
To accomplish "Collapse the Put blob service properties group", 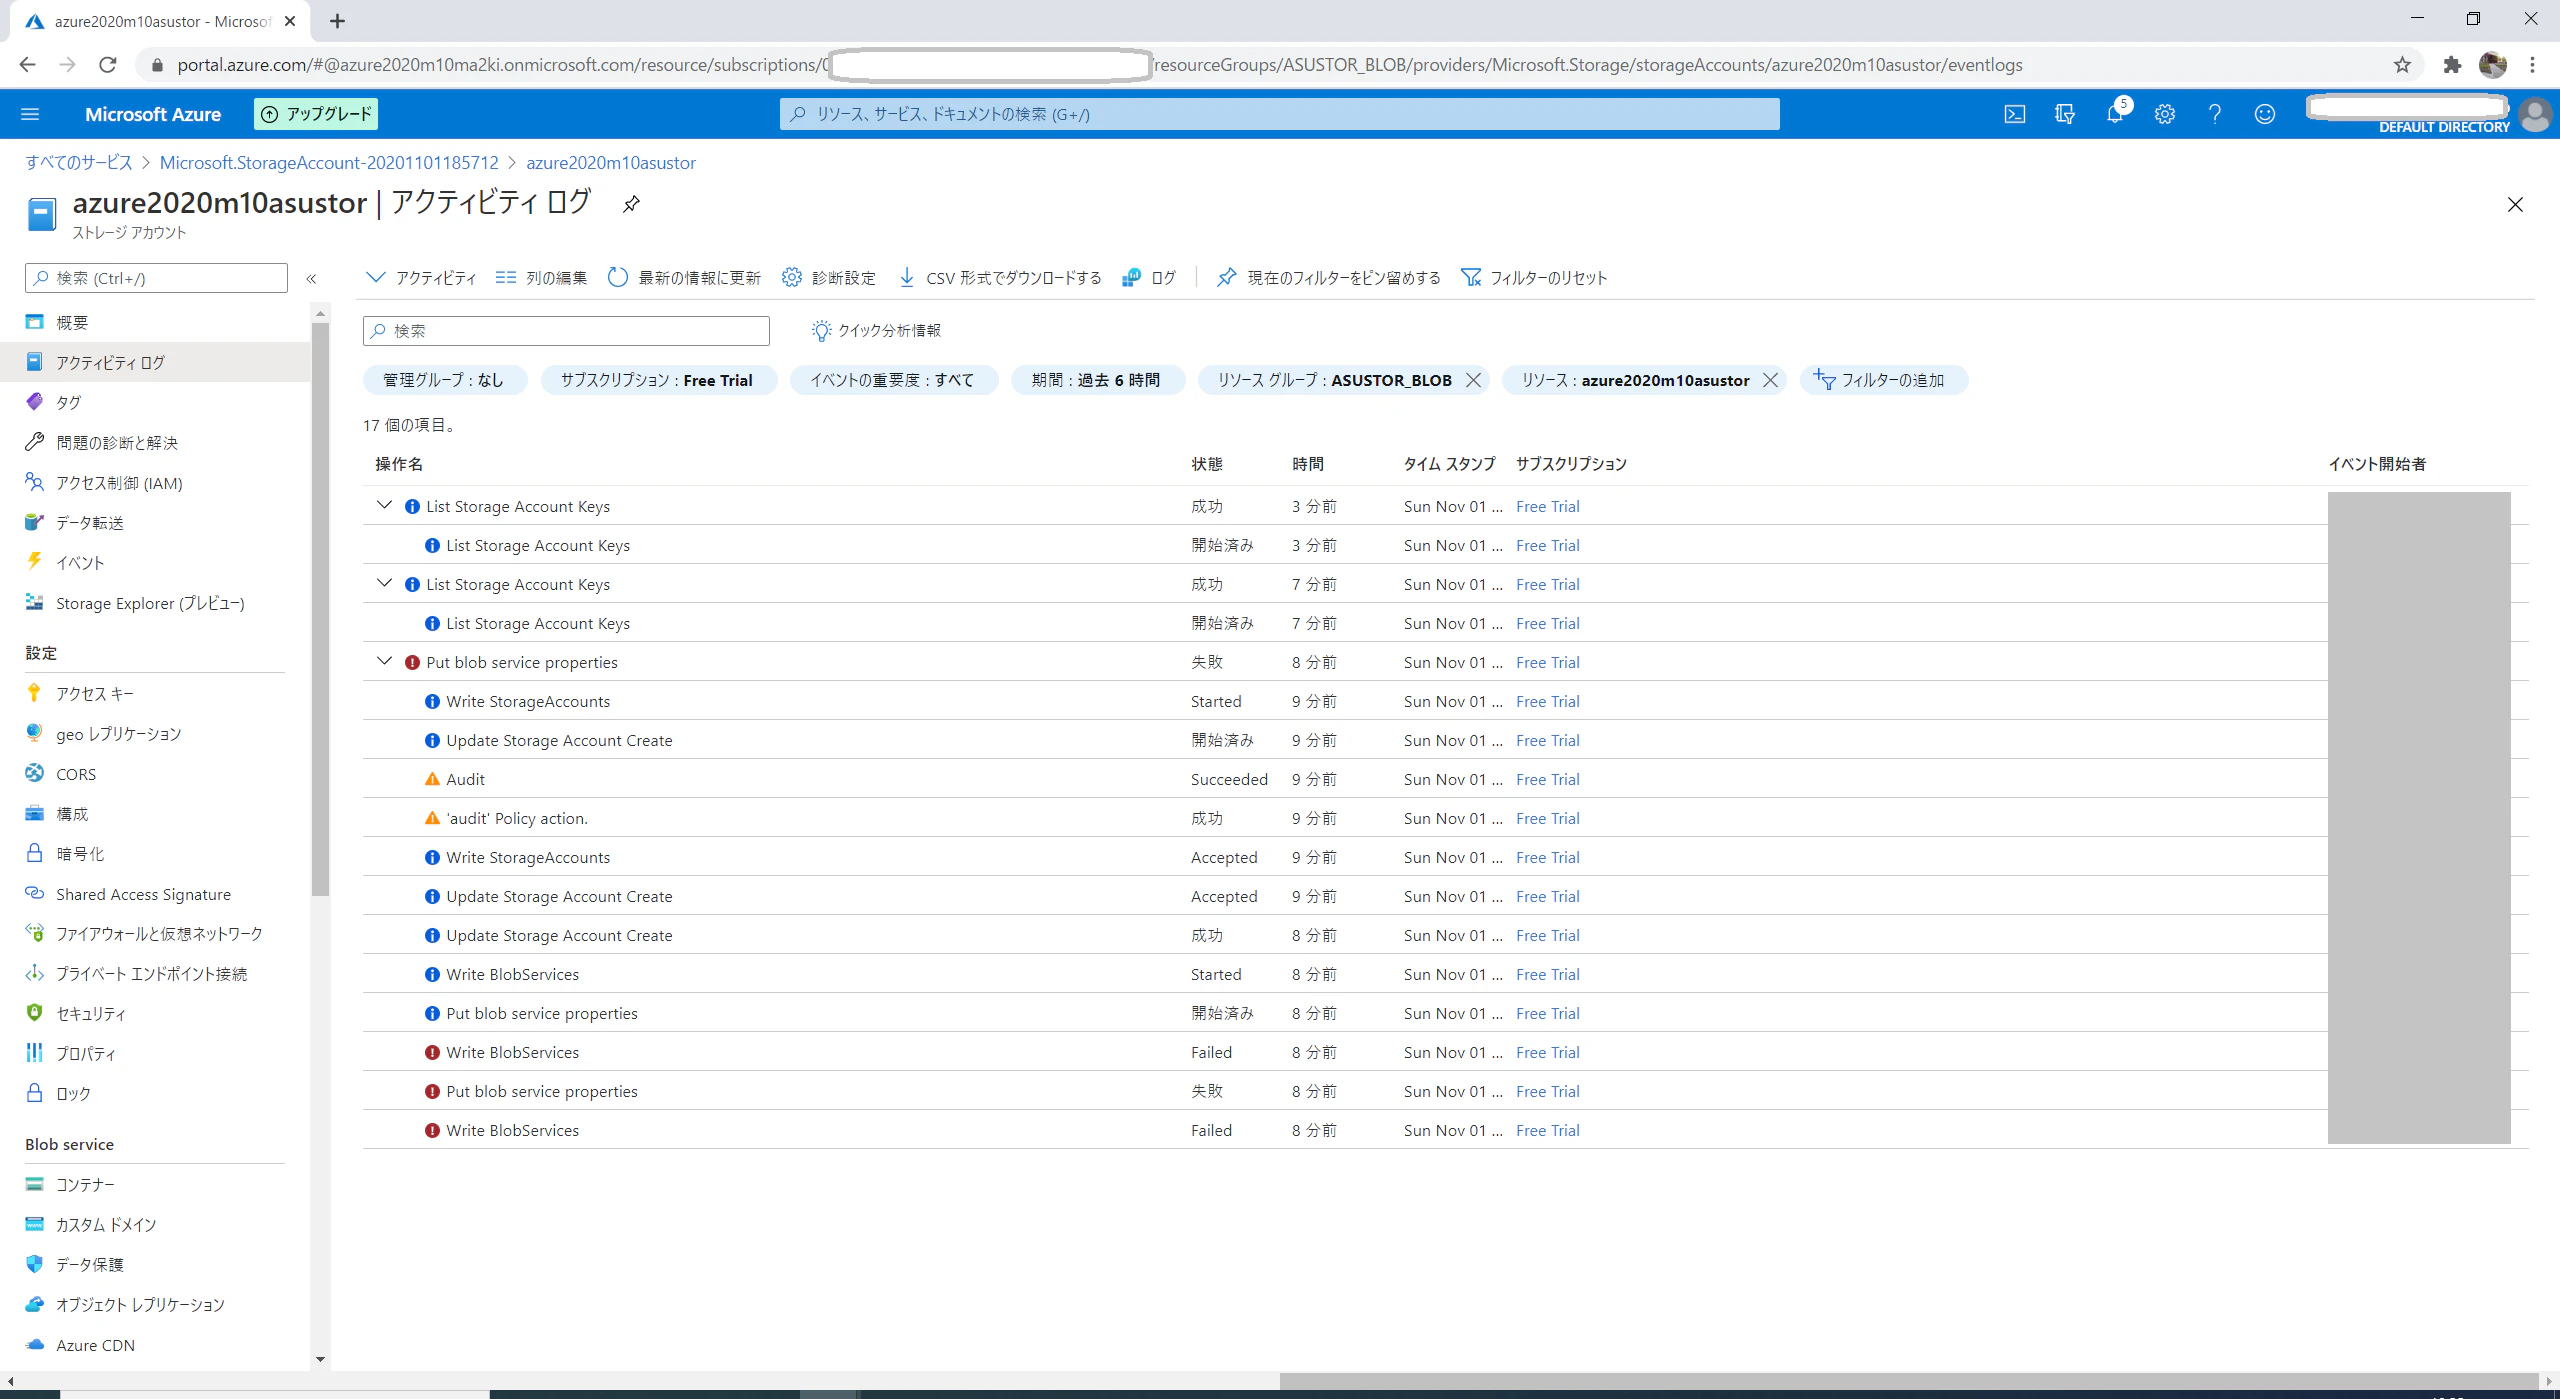I will (x=384, y=661).
